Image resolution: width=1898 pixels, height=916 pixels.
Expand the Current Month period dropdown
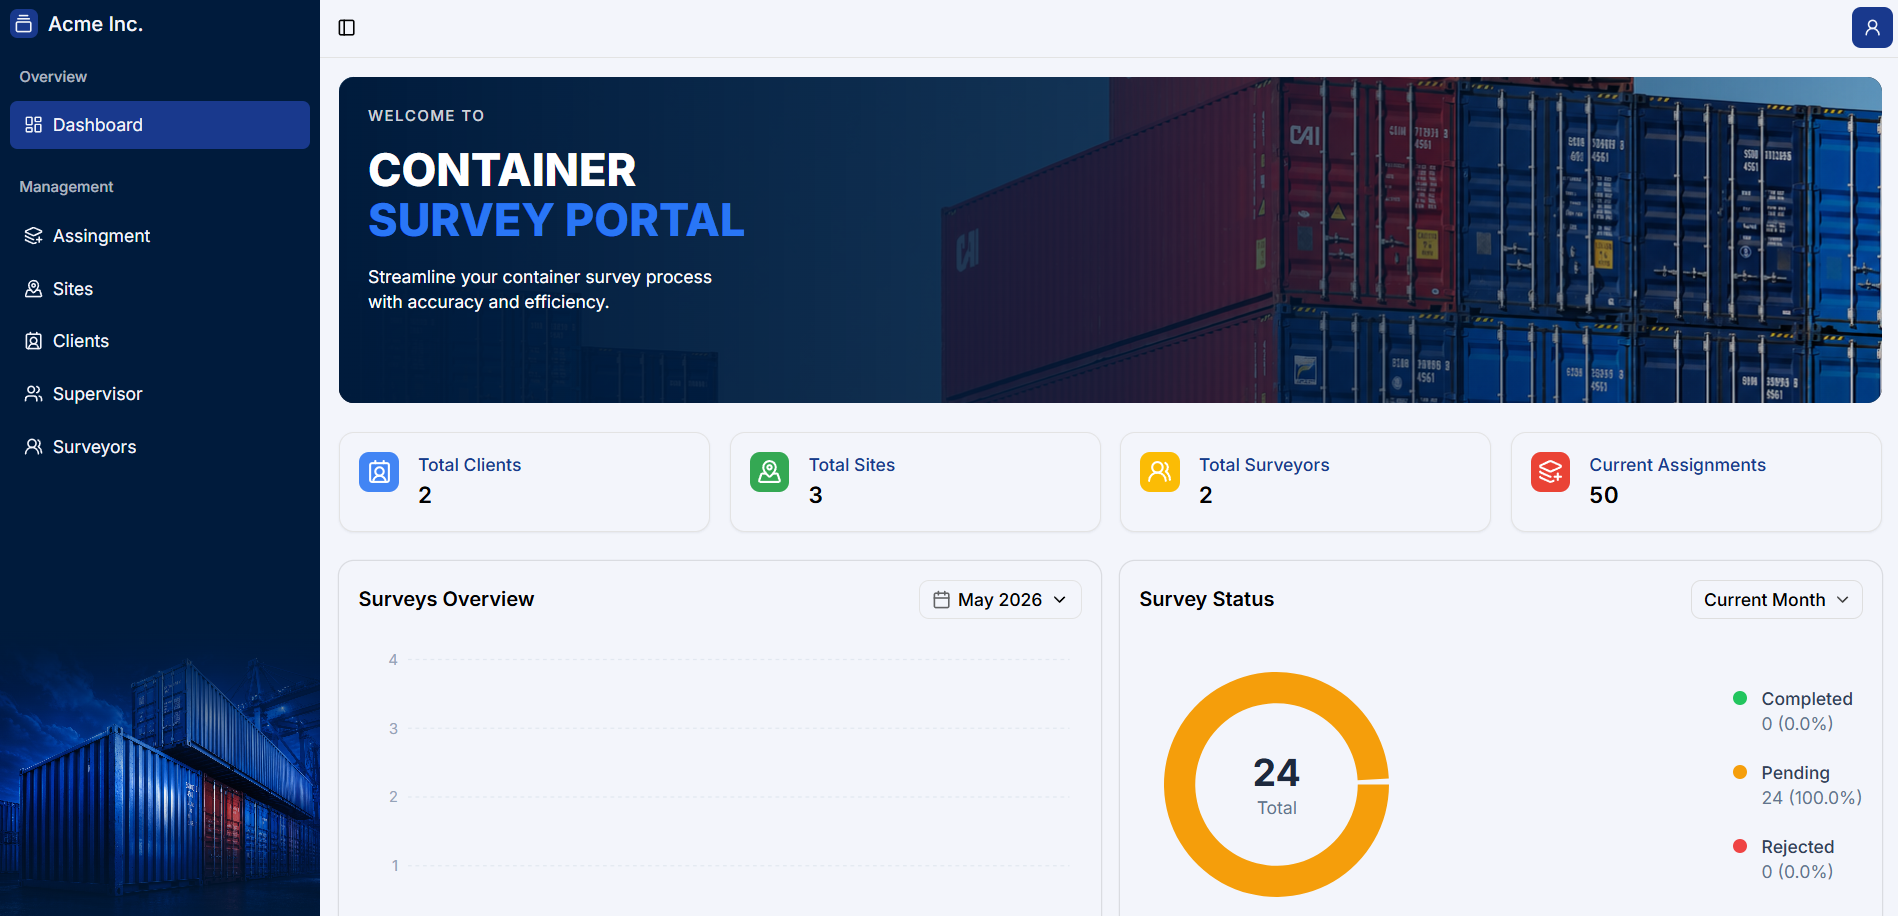click(x=1776, y=600)
